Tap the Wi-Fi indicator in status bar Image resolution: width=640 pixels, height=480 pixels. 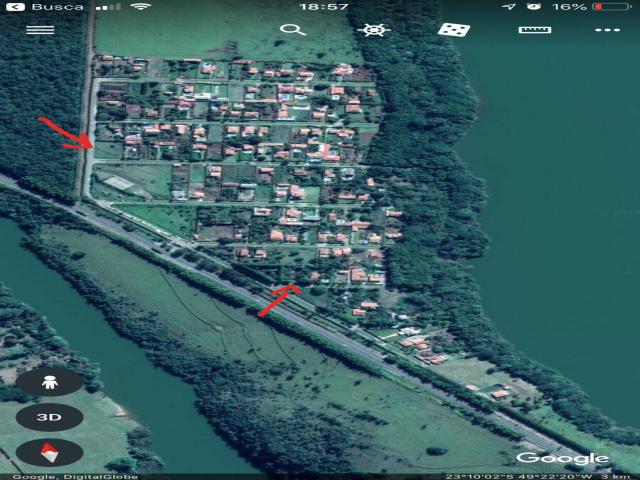tap(141, 7)
